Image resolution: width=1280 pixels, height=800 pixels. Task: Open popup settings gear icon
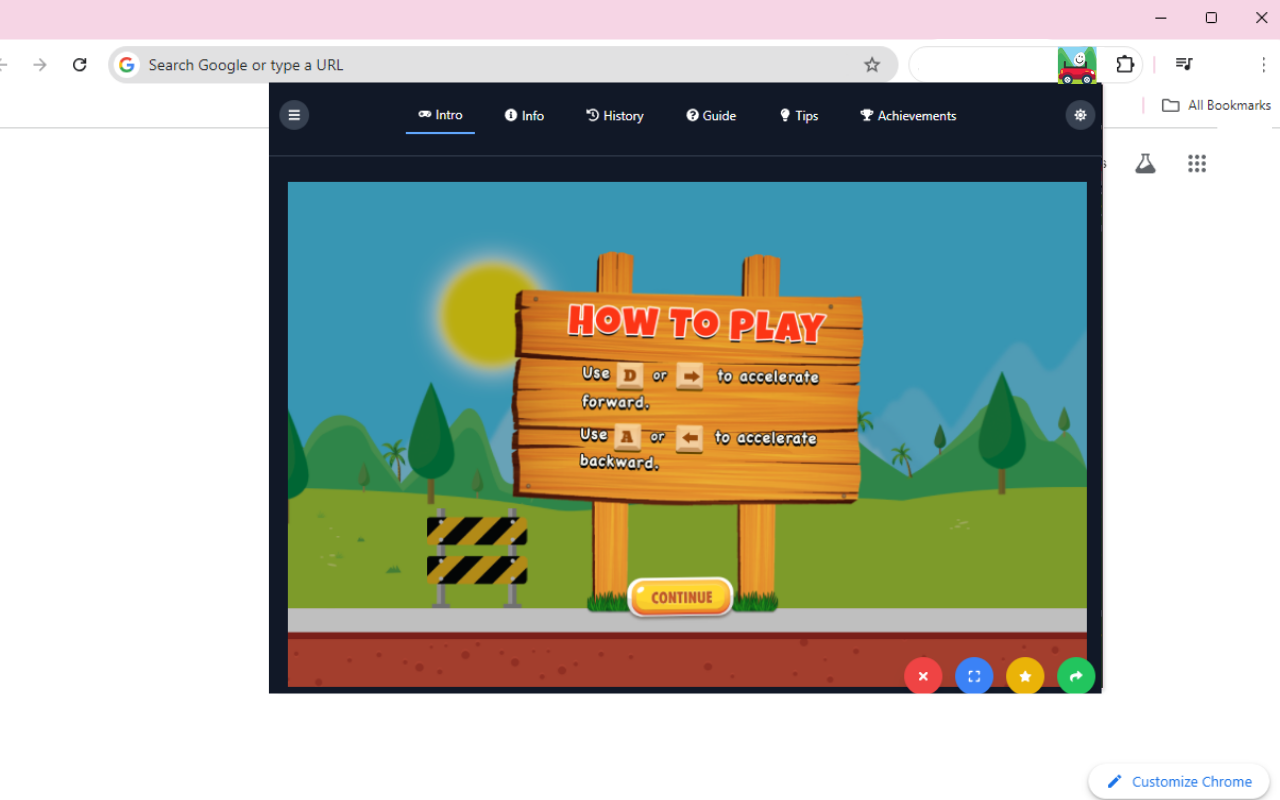[x=1080, y=115]
